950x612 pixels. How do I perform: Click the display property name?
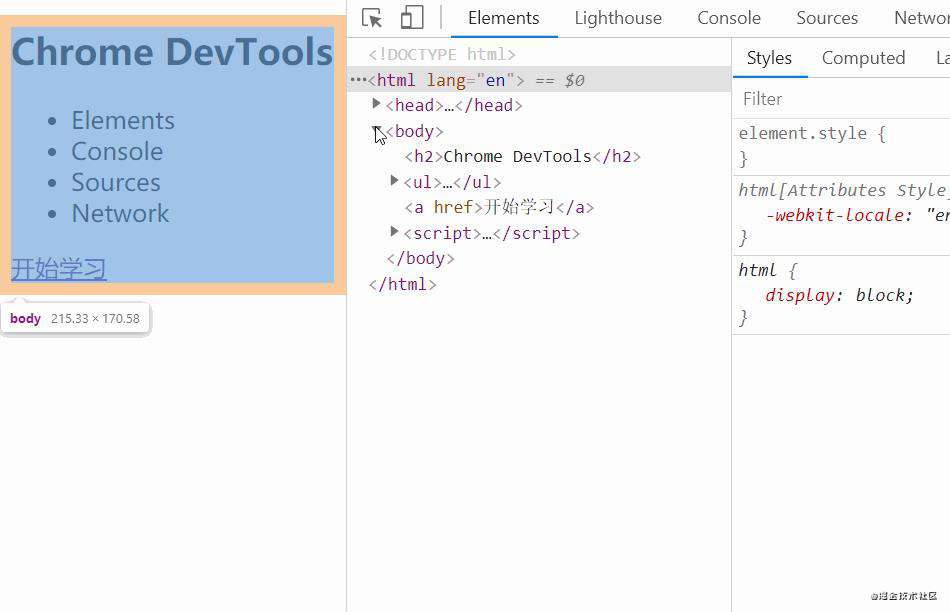800,295
